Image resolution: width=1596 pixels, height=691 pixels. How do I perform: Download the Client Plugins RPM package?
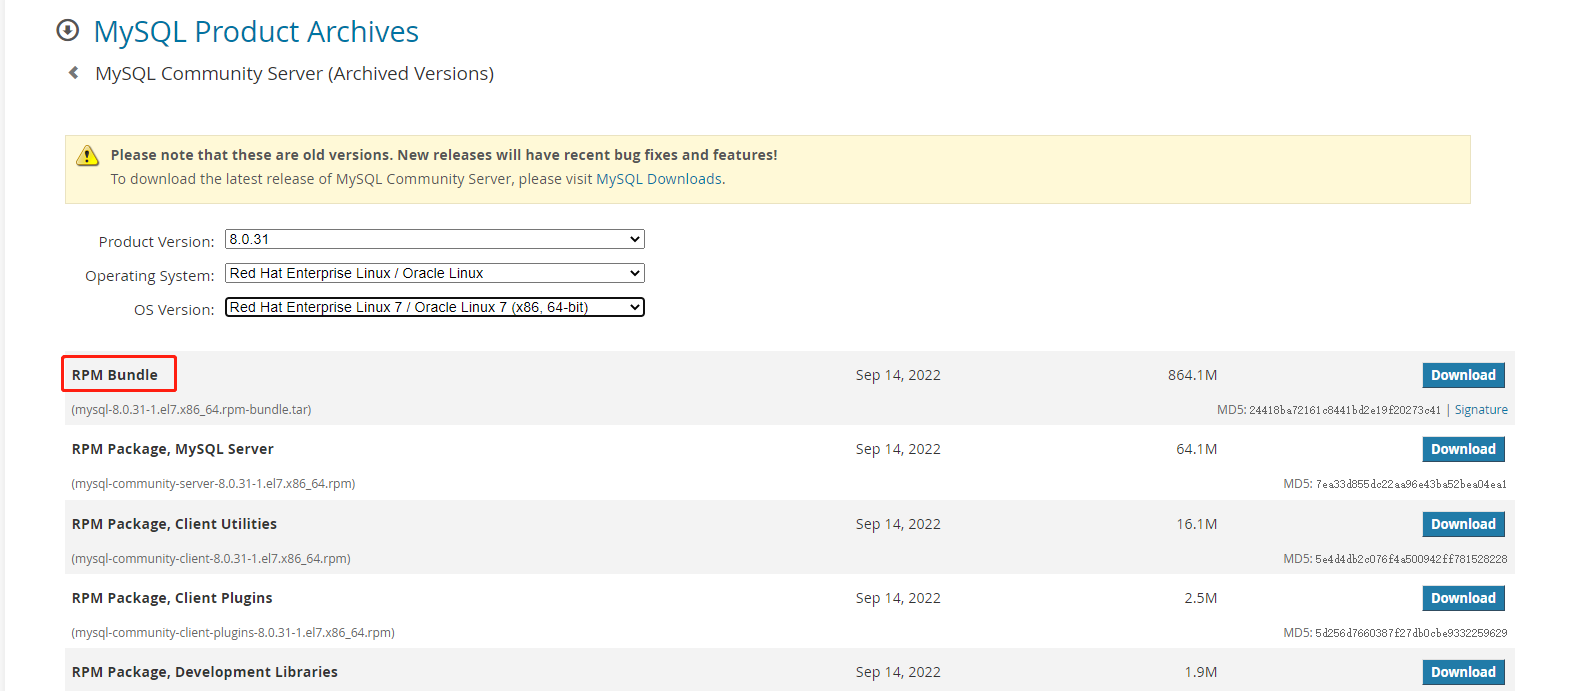click(x=1463, y=598)
